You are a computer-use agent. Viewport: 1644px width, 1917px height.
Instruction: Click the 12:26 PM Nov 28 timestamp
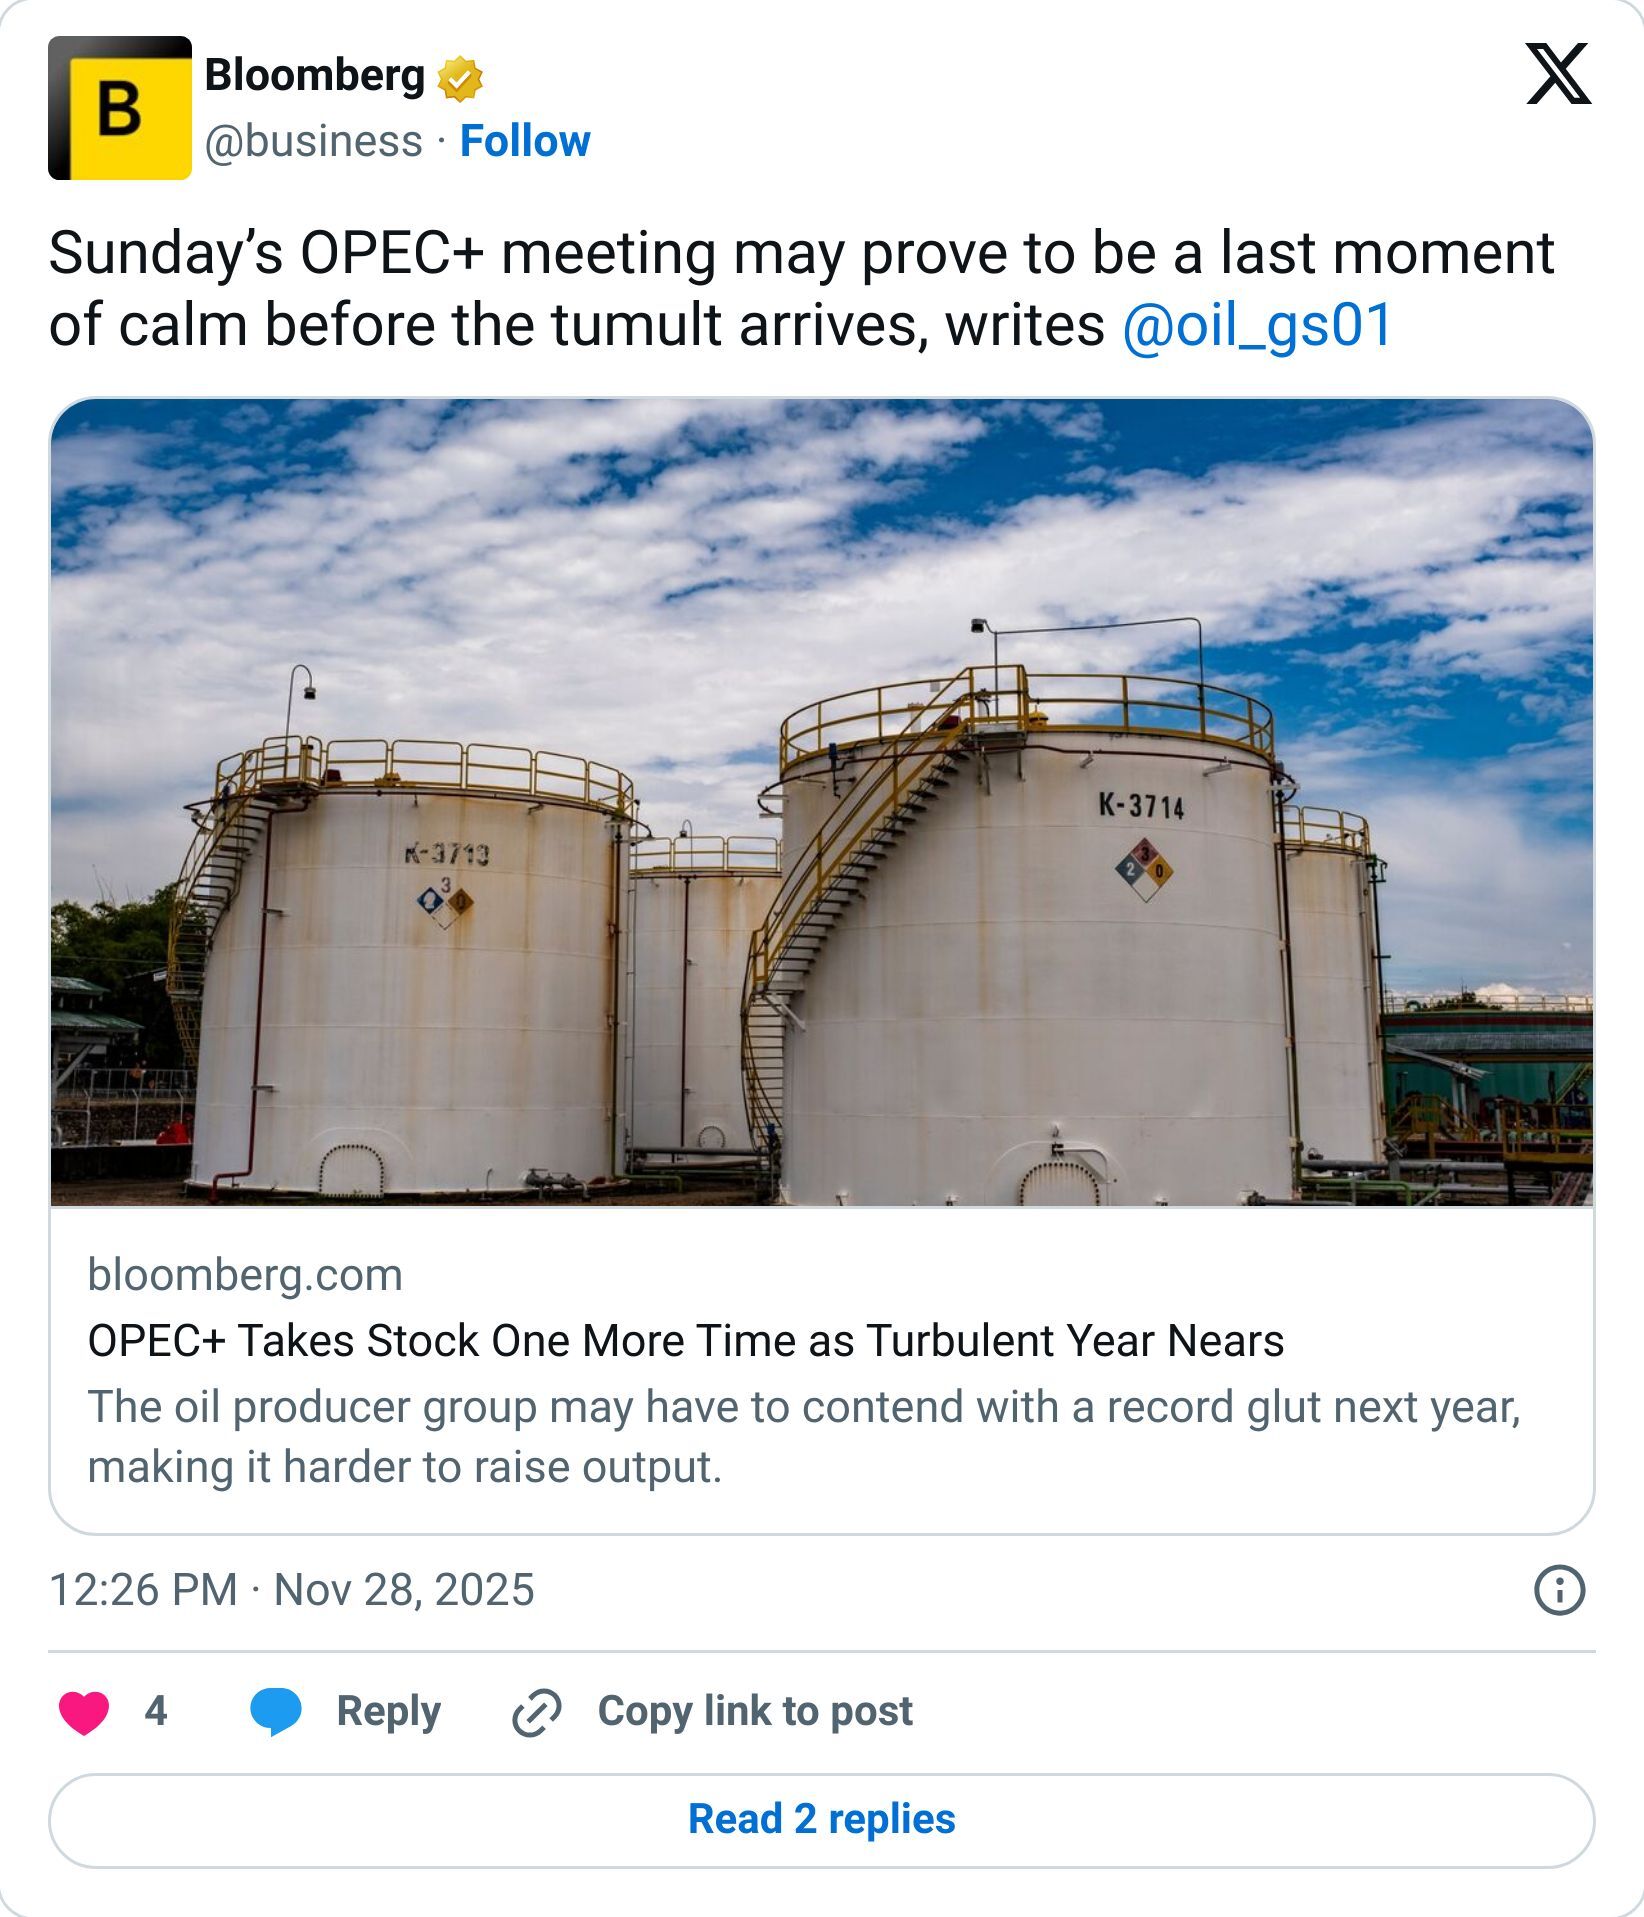pos(292,1590)
